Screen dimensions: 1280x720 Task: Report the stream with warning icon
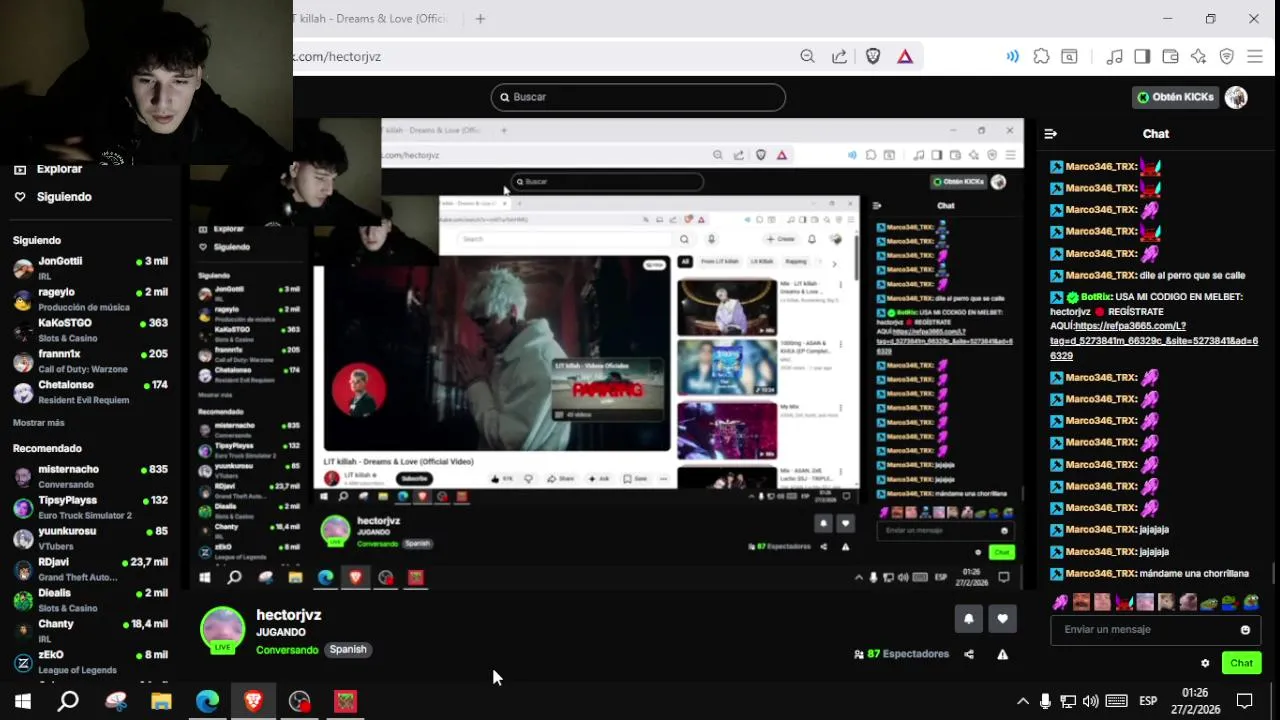1002,654
